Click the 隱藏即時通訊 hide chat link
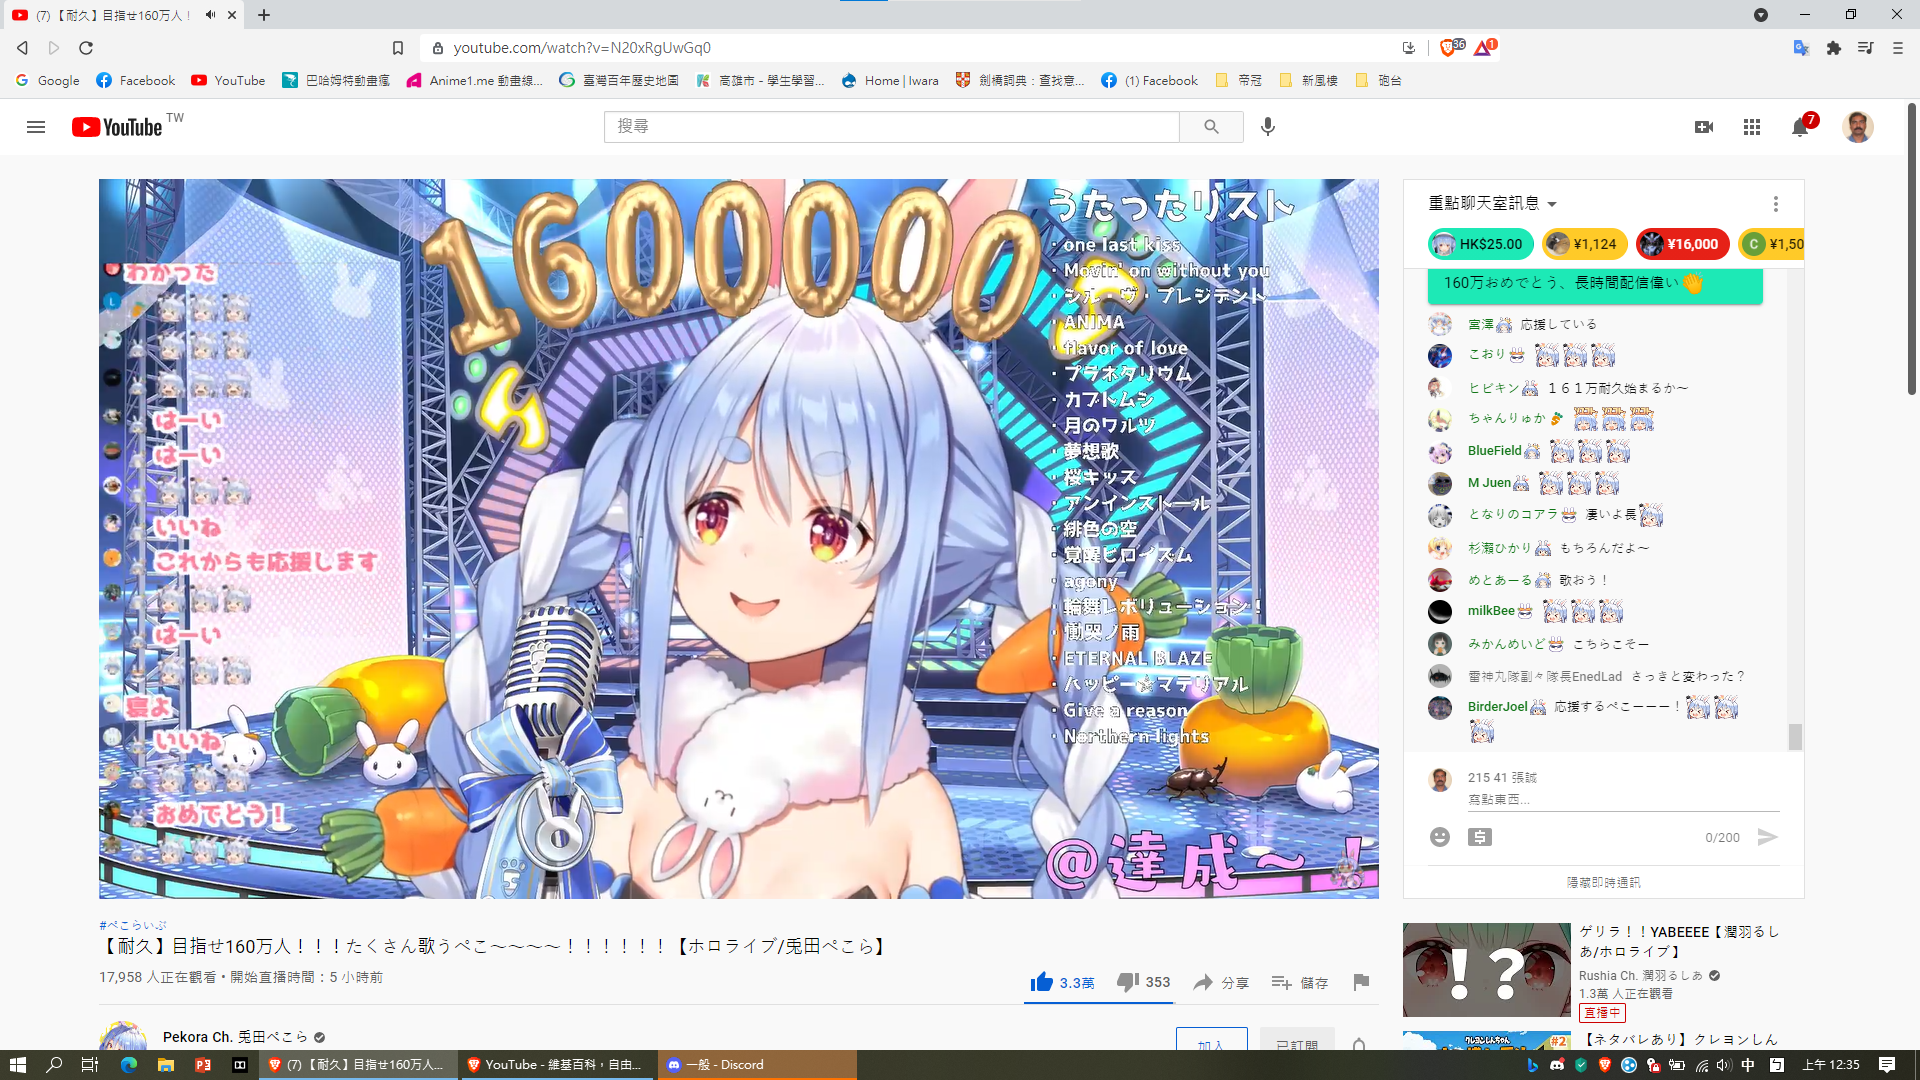1920x1080 pixels. click(x=1603, y=882)
